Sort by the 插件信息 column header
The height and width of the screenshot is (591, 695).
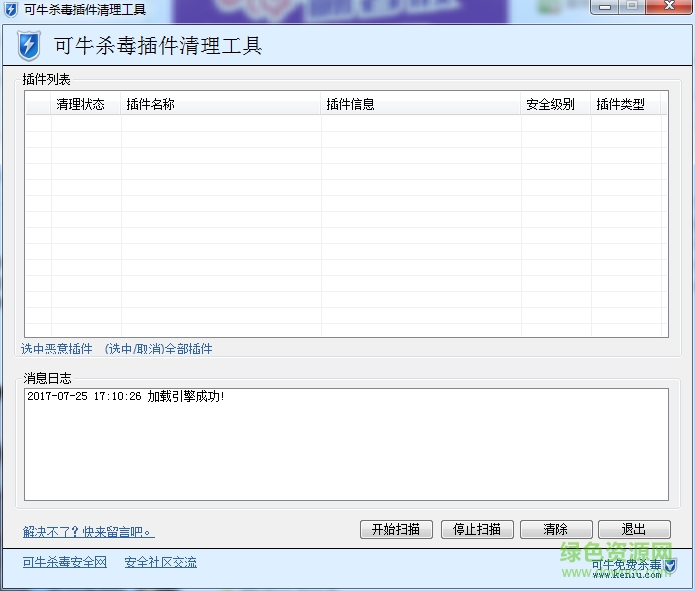click(x=421, y=104)
